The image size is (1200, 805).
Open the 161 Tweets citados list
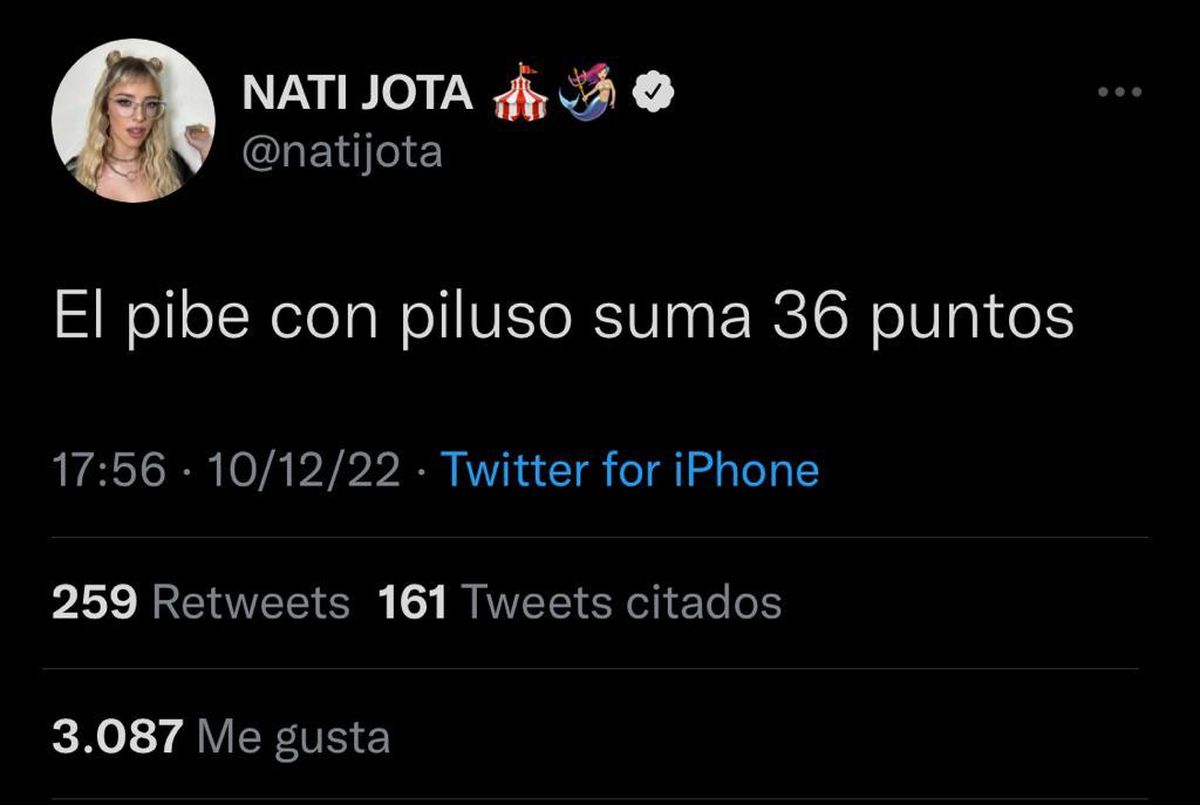click(580, 603)
